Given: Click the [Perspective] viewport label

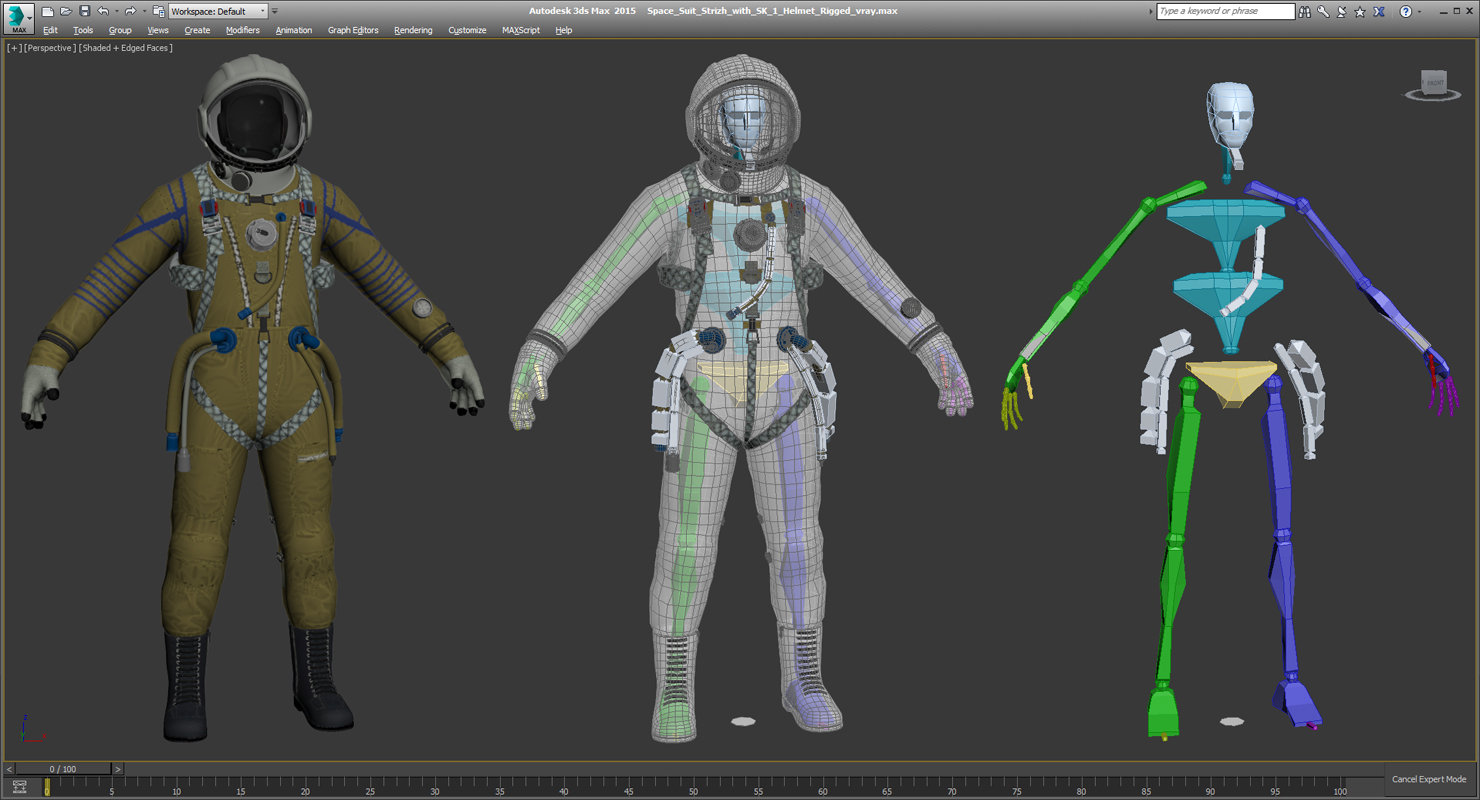Looking at the screenshot, I should coord(50,48).
